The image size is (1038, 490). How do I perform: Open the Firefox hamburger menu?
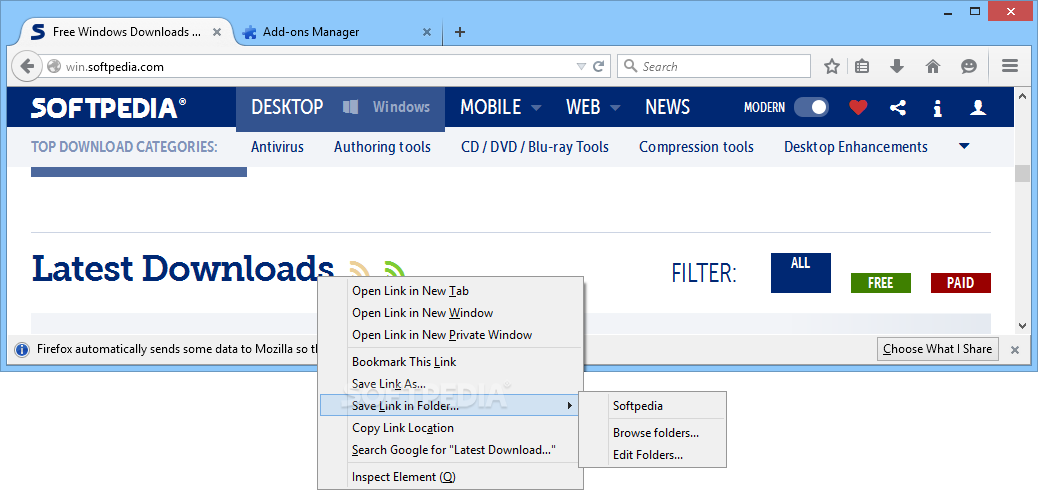[x=1010, y=66]
